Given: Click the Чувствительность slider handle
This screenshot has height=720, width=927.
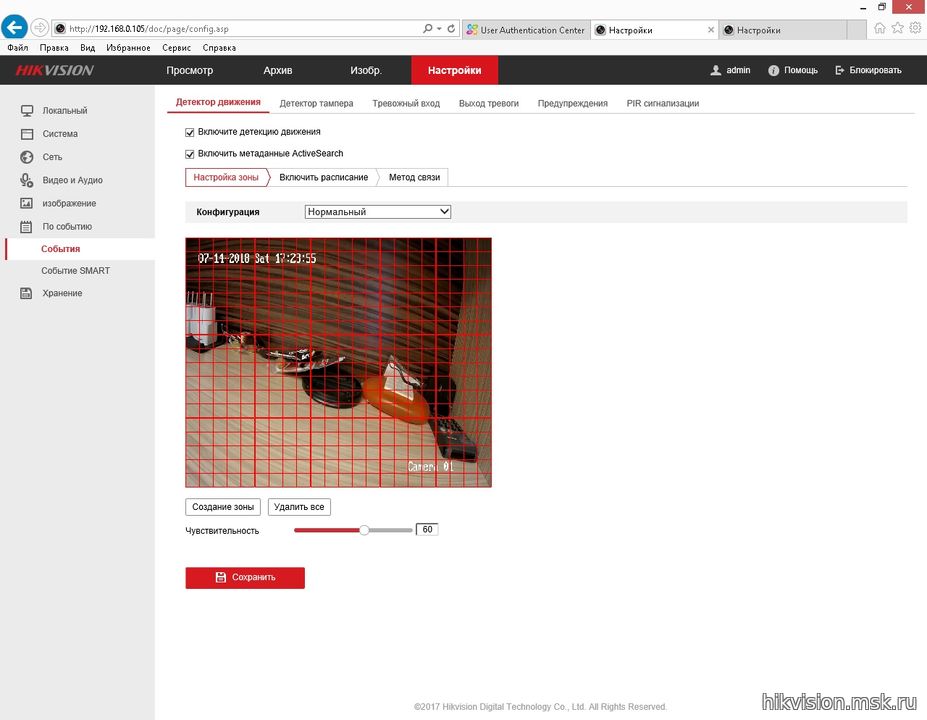Looking at the screenshot, I should 364,530.
